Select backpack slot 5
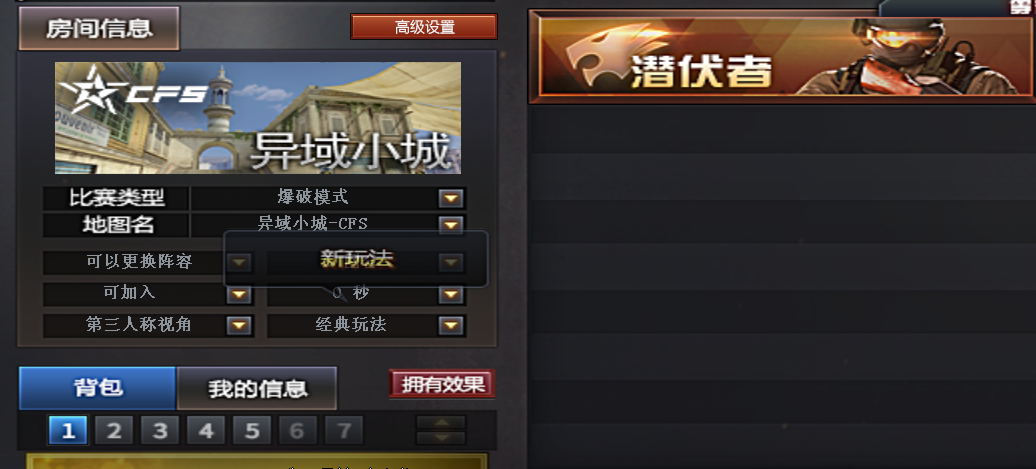 (x=252, y=431)
